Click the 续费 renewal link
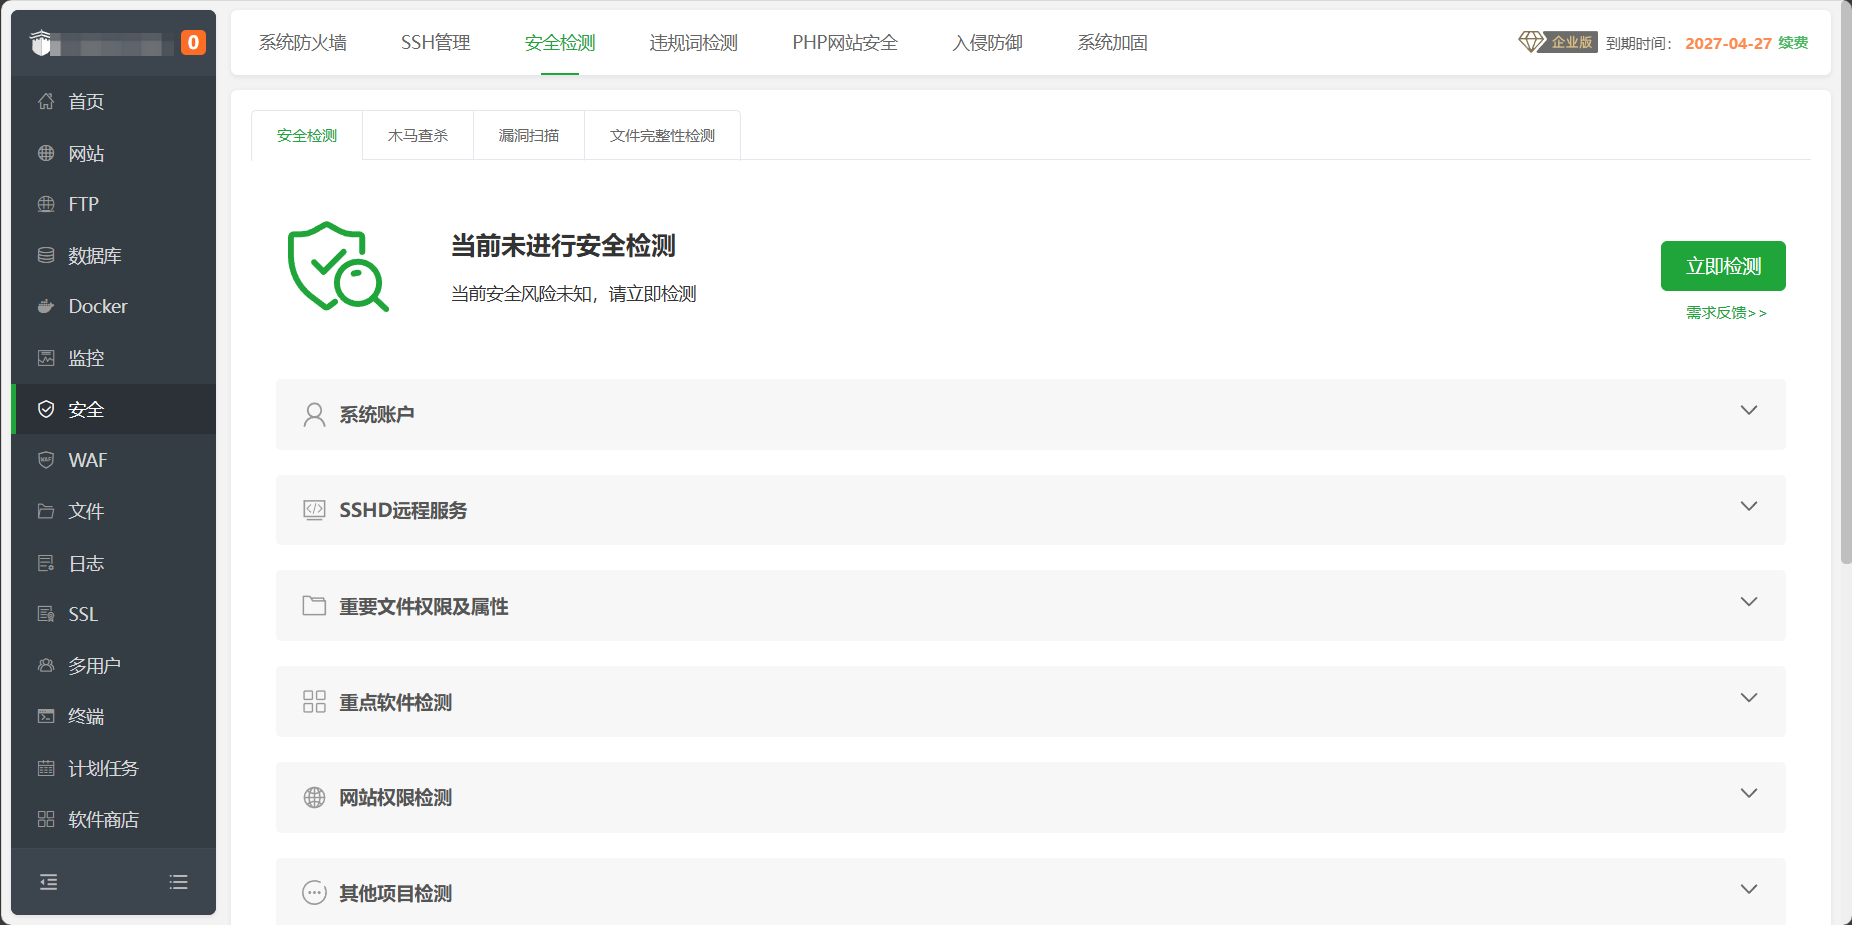 [x=1793, y=43]
